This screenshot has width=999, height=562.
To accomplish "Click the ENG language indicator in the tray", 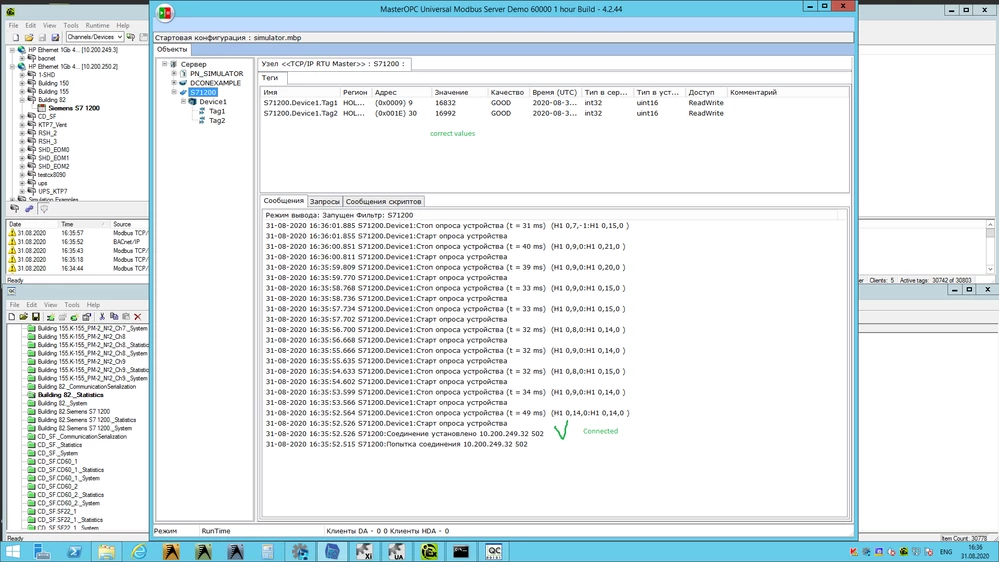I will point(945,552).
